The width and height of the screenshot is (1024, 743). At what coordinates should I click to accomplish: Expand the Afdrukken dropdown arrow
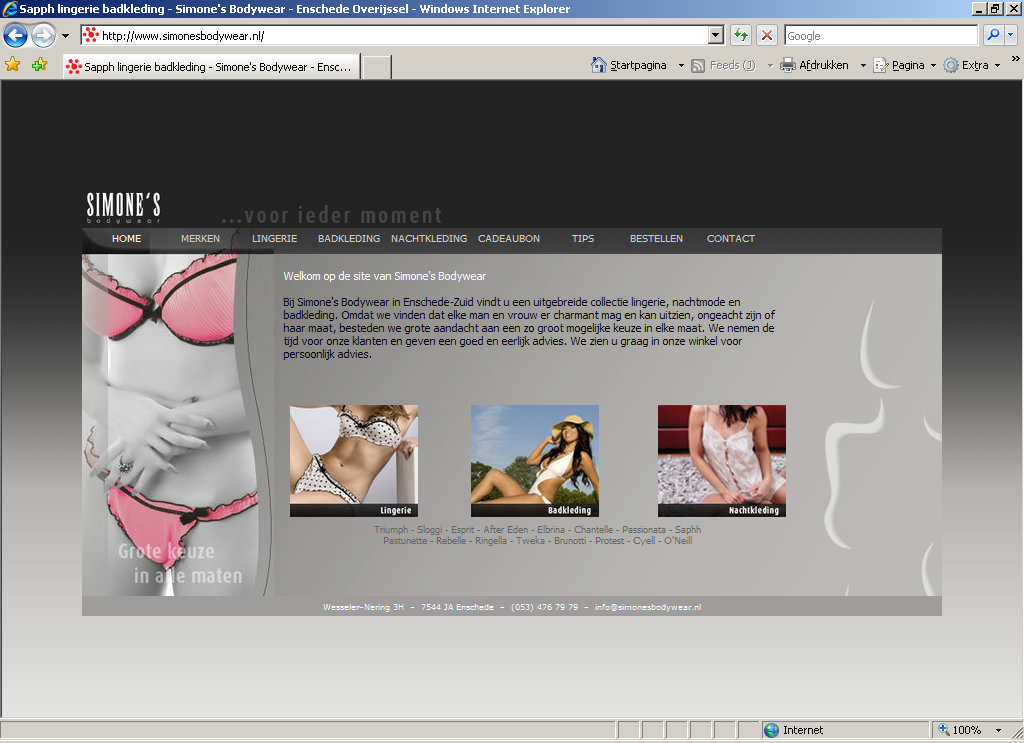[863, 65]
